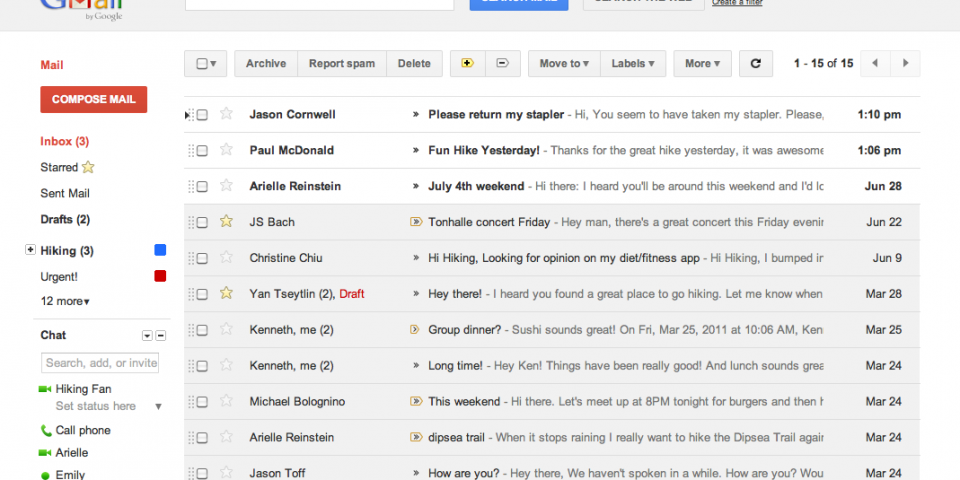Mark as not important using the minus marker icon
This screenshot has width=960, height=480.
point(502,64)
